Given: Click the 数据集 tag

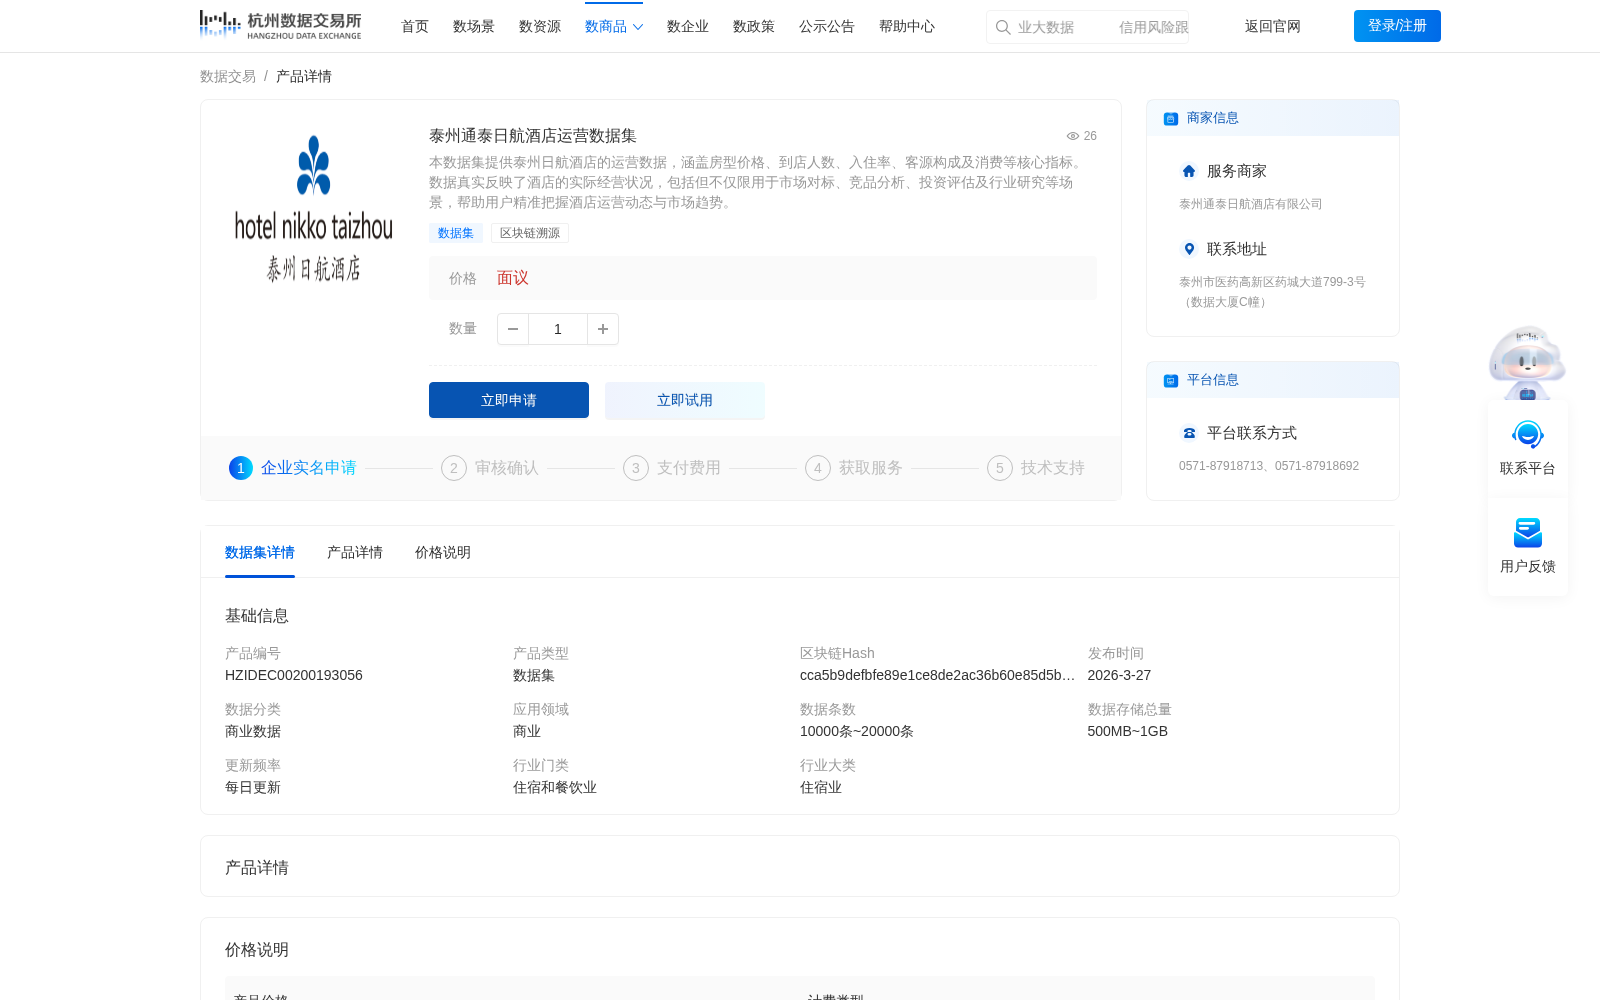Looking at the screenshot, I should [456, 233].
